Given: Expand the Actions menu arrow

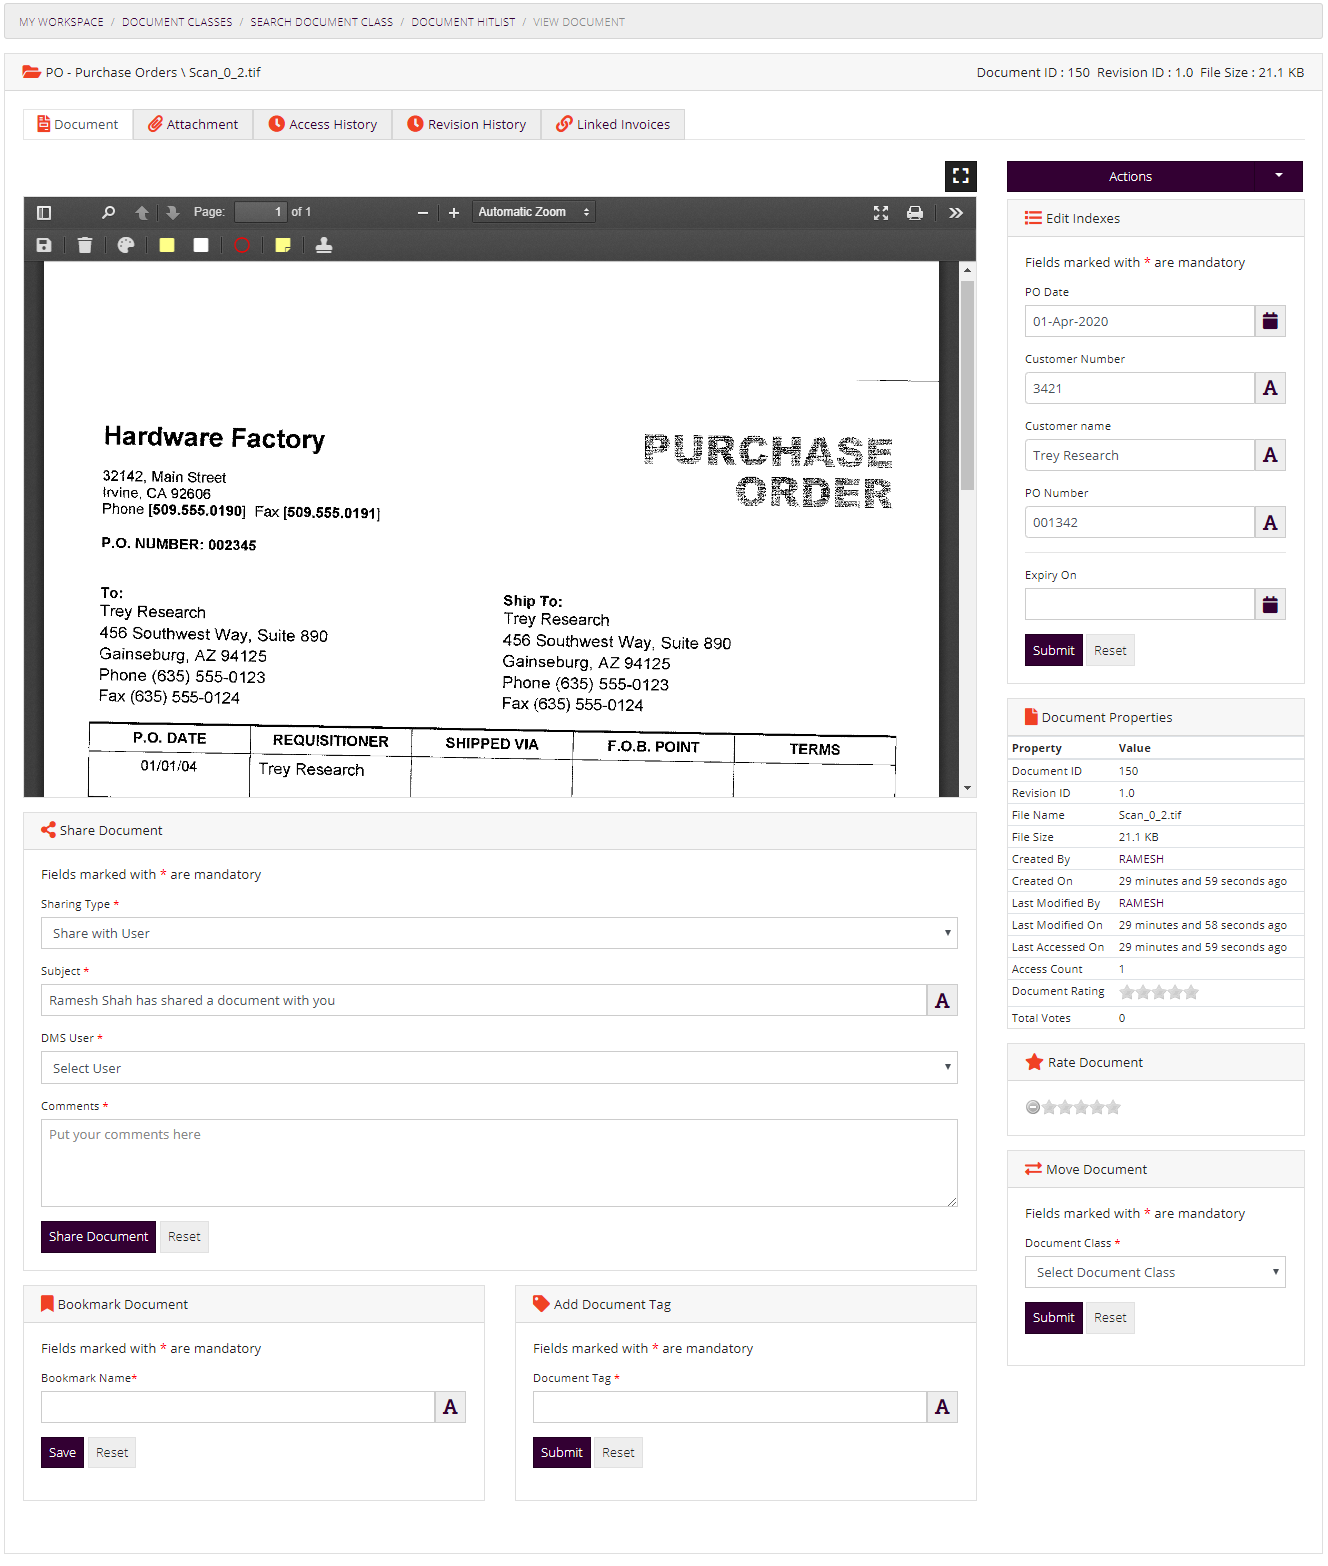Looking at the screenshot, I should 1278,176.
